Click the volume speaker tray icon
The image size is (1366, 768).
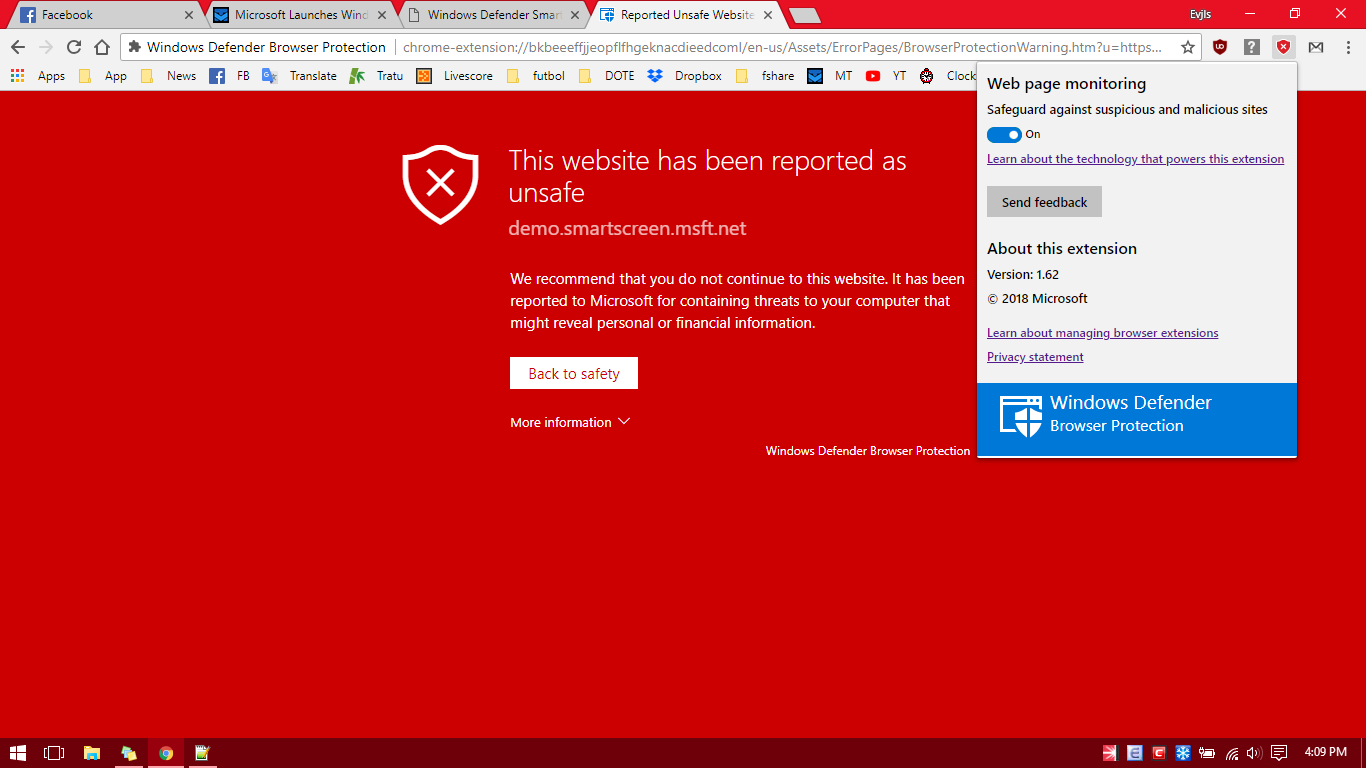pyautogui.click(x=1256, y=753)
